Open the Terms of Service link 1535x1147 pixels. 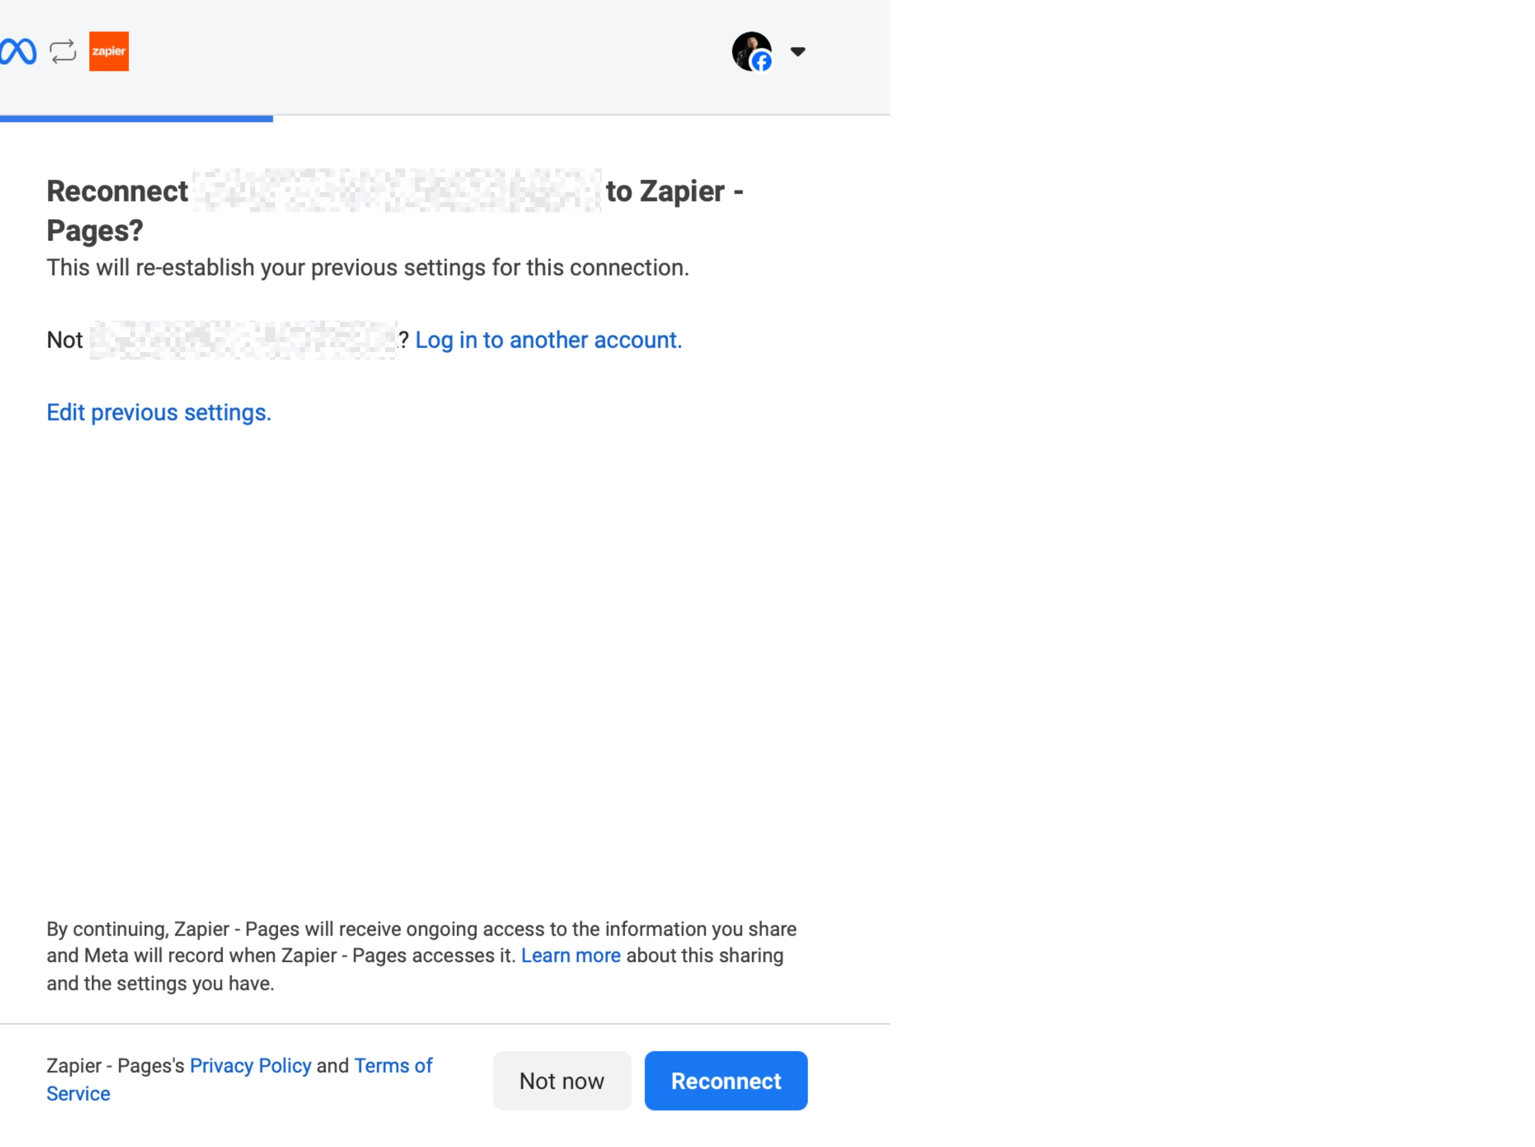pos(240,1079)
